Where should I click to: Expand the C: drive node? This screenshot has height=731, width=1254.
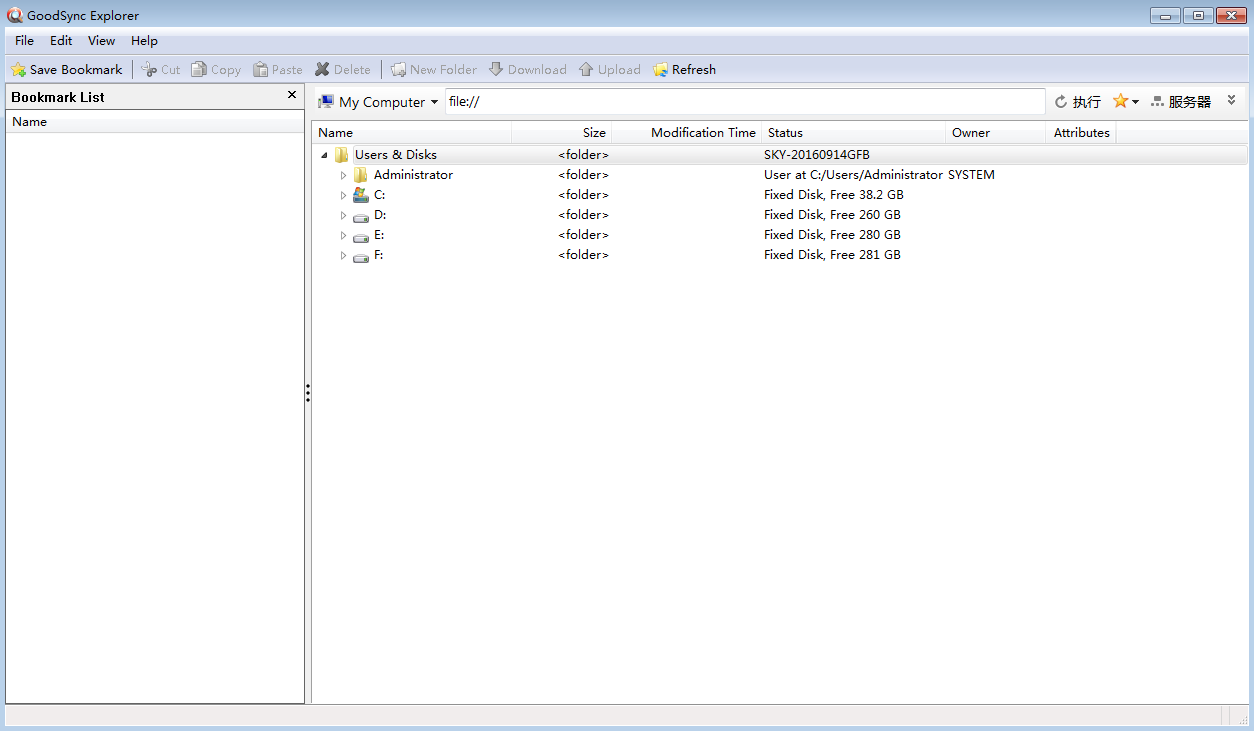[x=343, y=195]
